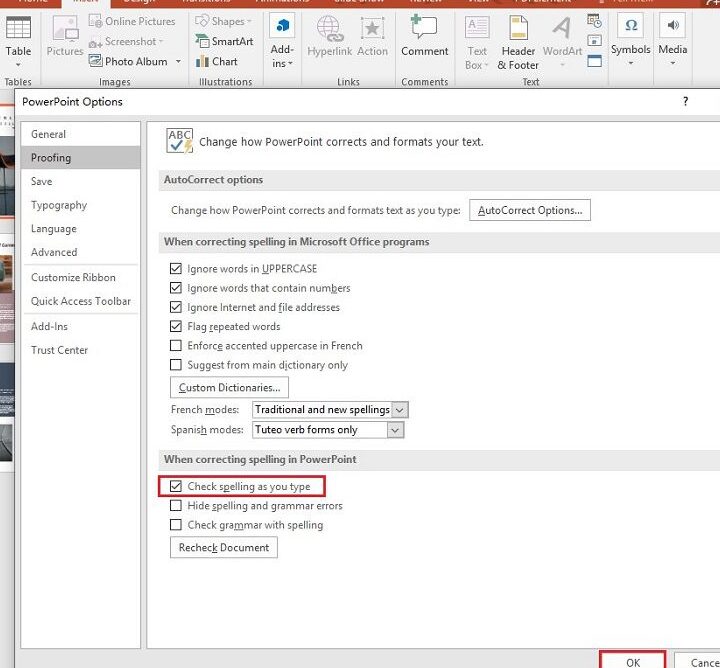The height and width of the screenshot is (668, 720).
Task: Open the Typography options category
Action: tap(80, 205)
